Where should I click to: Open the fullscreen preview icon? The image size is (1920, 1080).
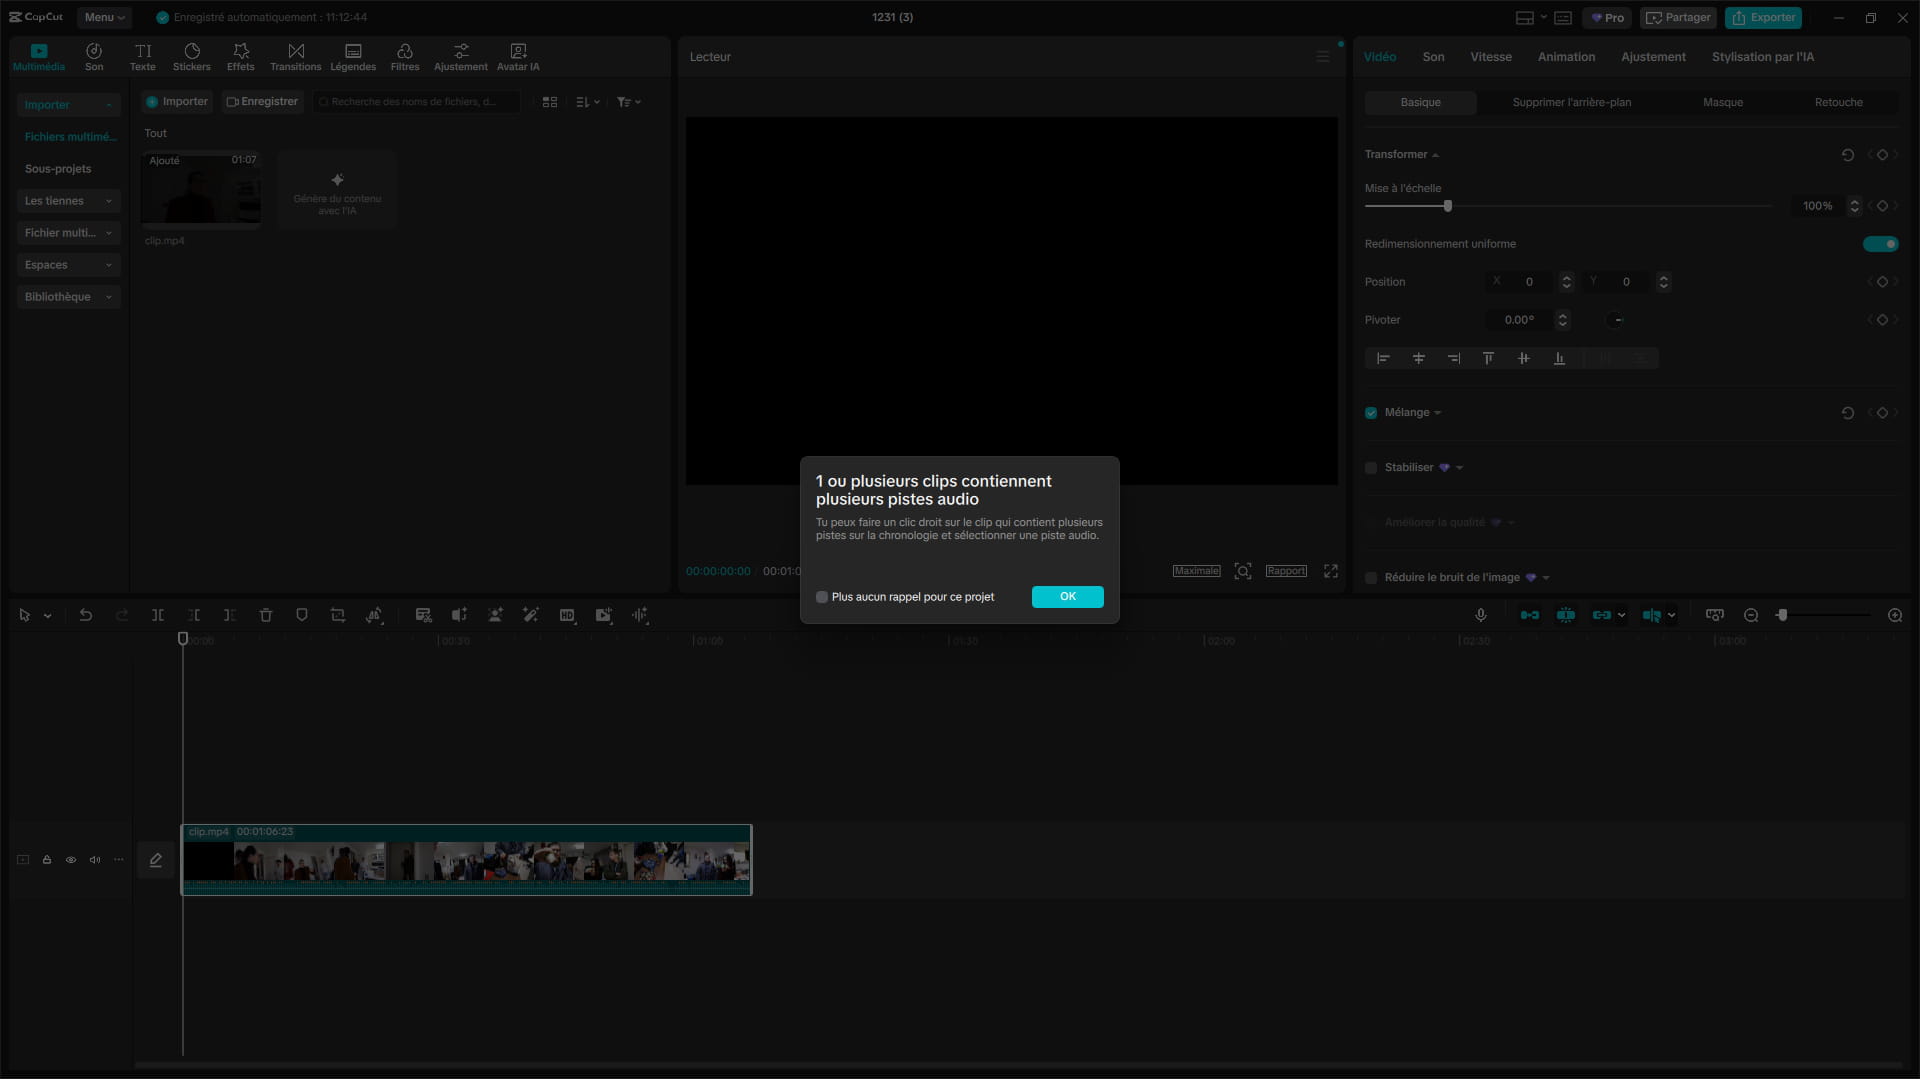1331,571
